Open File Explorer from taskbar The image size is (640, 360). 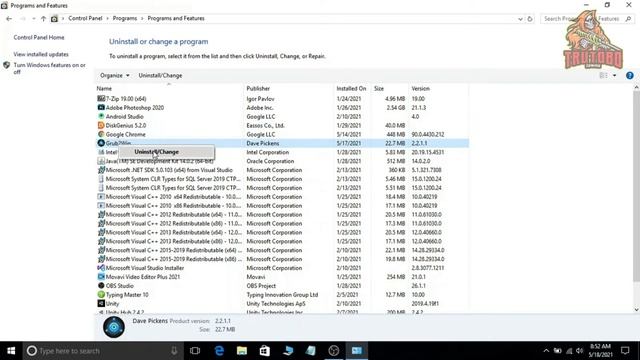[x=242, y=351]
